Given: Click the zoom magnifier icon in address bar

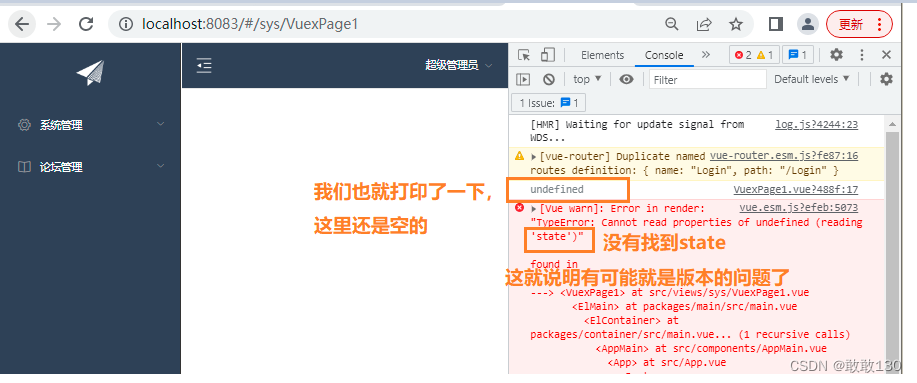Looking at the screenshot, I should click(673, 24).
